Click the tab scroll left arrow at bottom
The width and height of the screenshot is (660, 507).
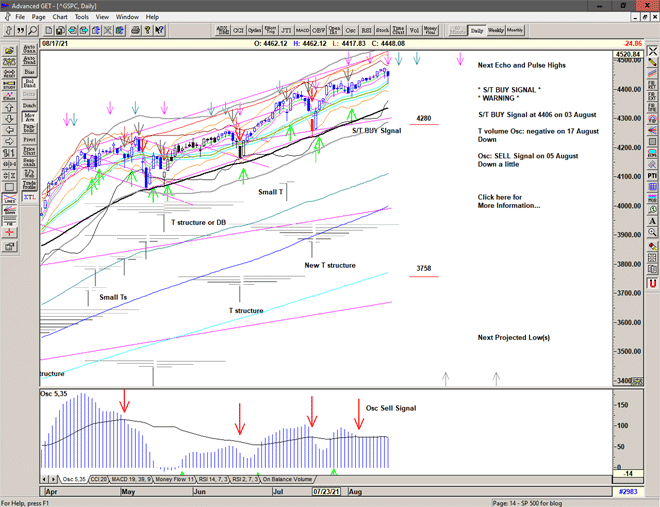pos(45,480)
